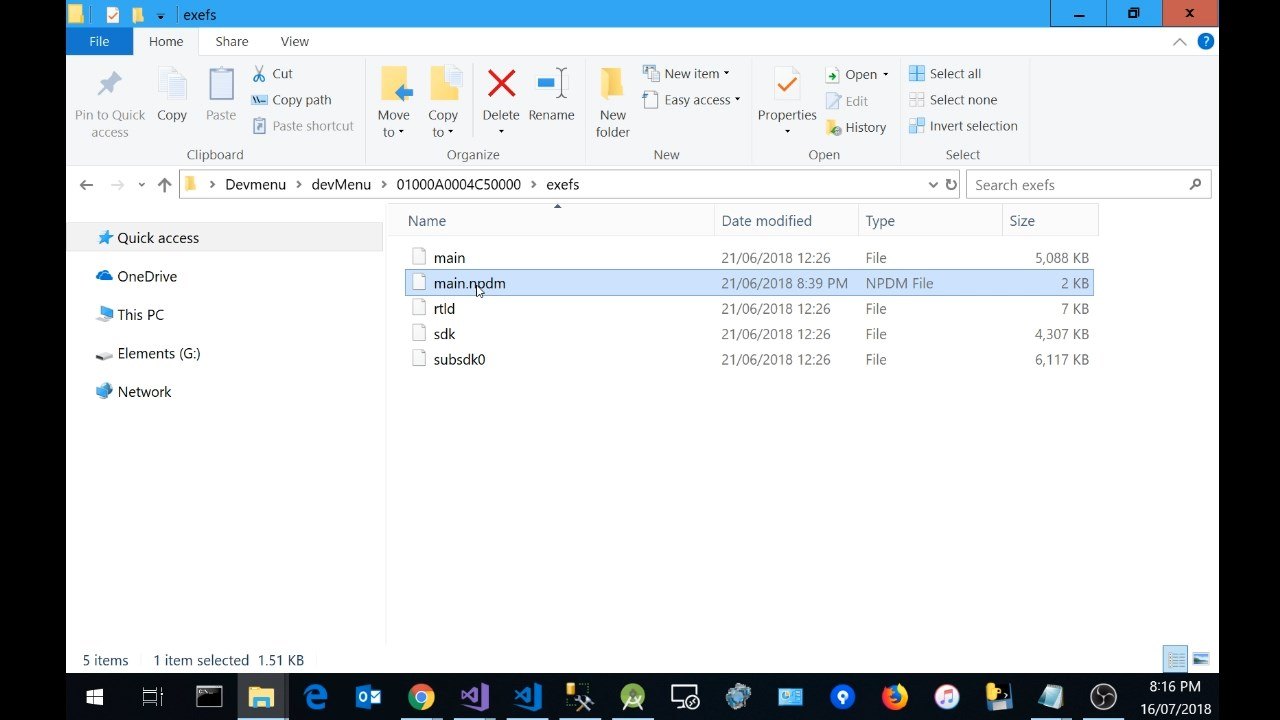Open Firefox from the taskbar
The height and width of the screenshot is (720, 1280).
[x=894, y=696]
